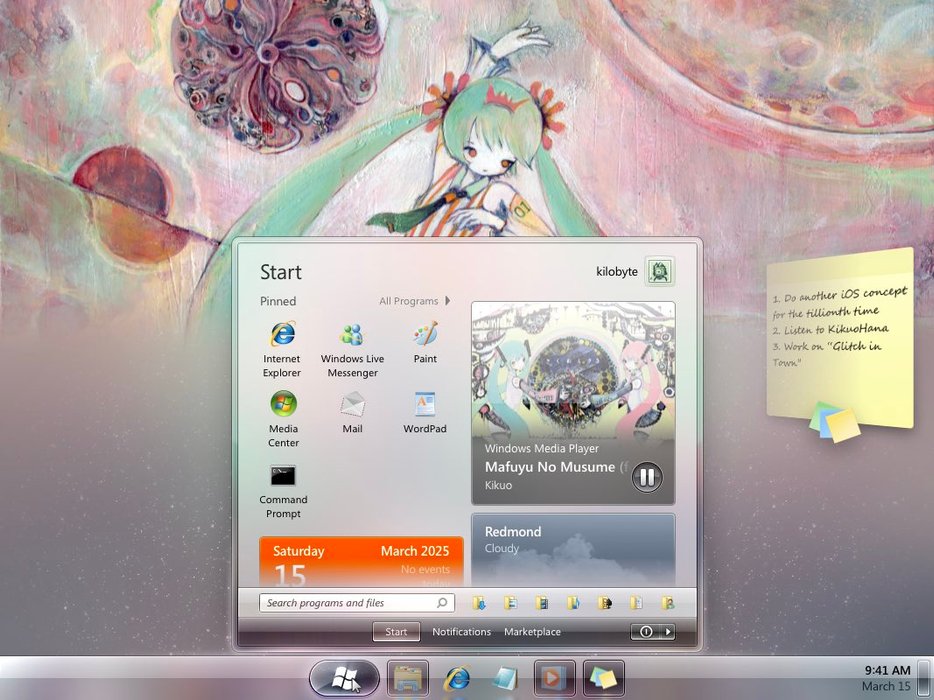Launch Internet Explorer from the taskbar

click(457, 678)
